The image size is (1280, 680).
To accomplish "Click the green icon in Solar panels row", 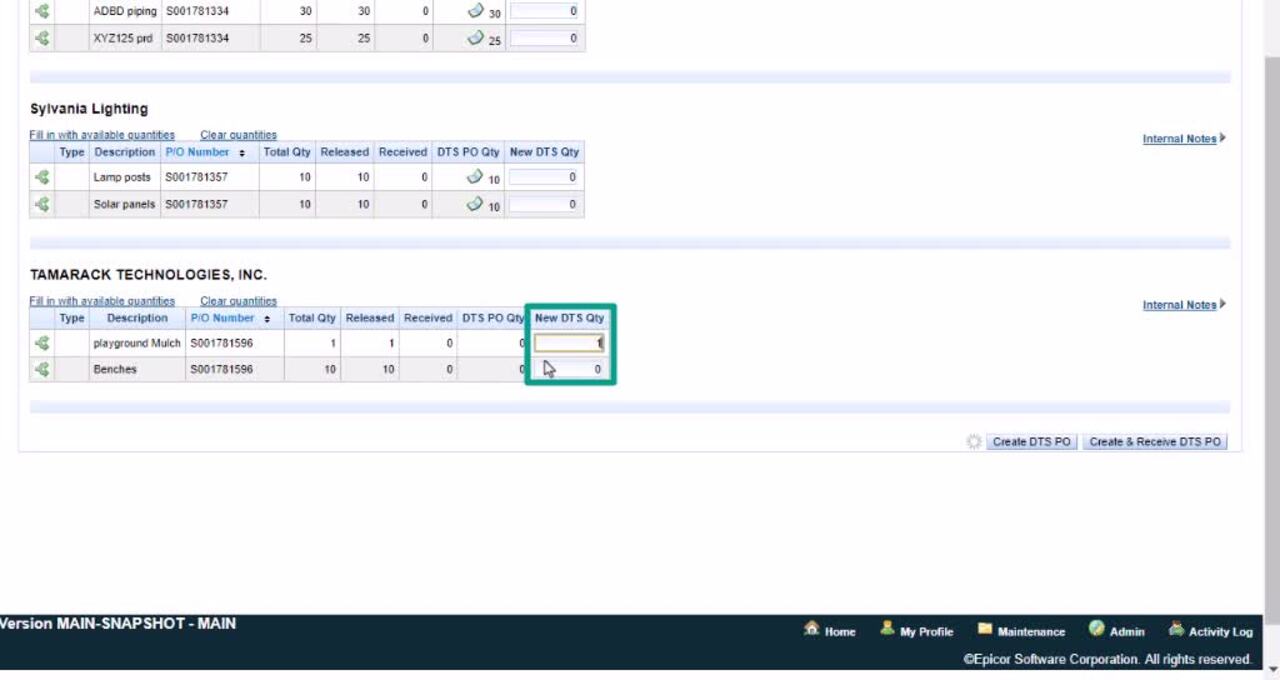I will tap(42, 204).
